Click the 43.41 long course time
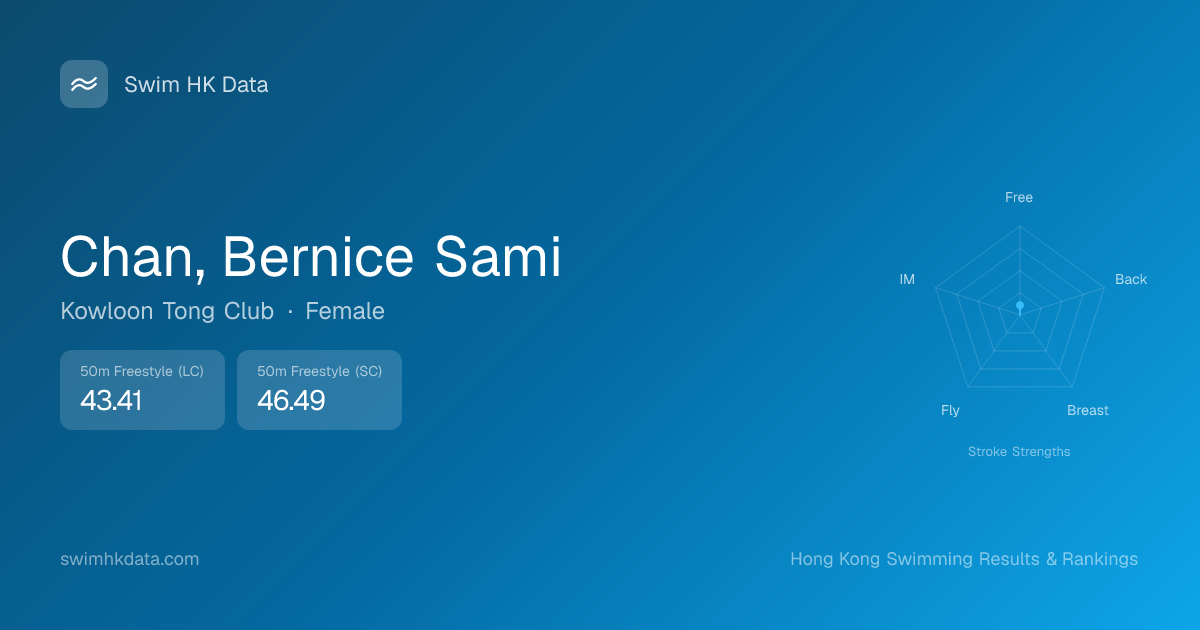Screen dimensions: 1200x630 pos(111,401)
